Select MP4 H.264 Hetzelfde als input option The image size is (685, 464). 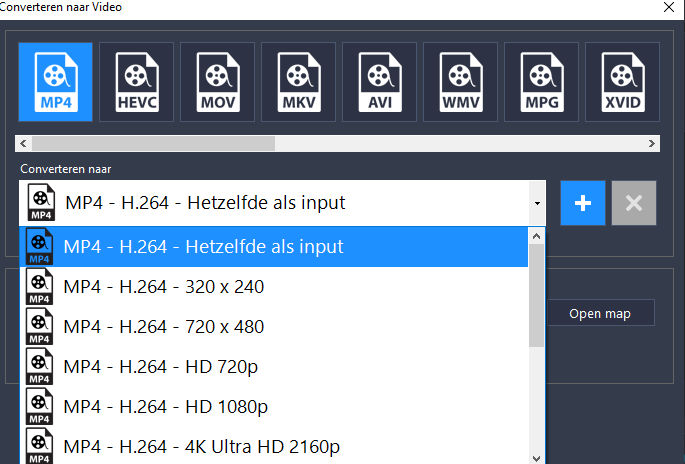pos(274,247)
